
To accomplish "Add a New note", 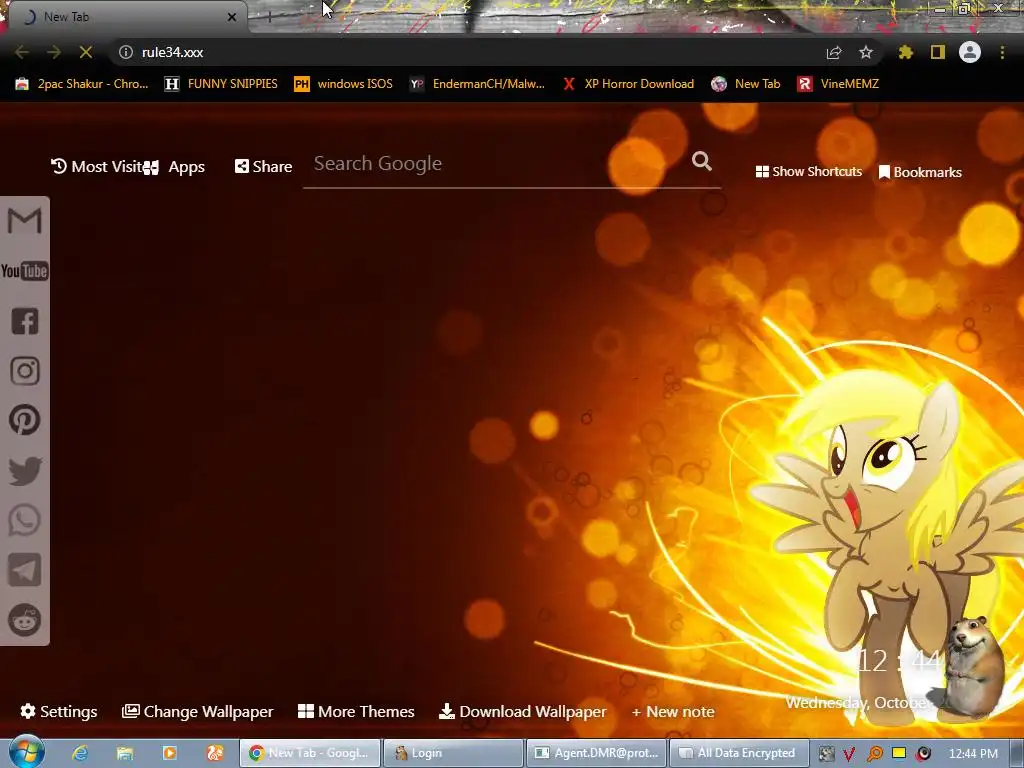I will pyautogui.click(x=673, y=712).
